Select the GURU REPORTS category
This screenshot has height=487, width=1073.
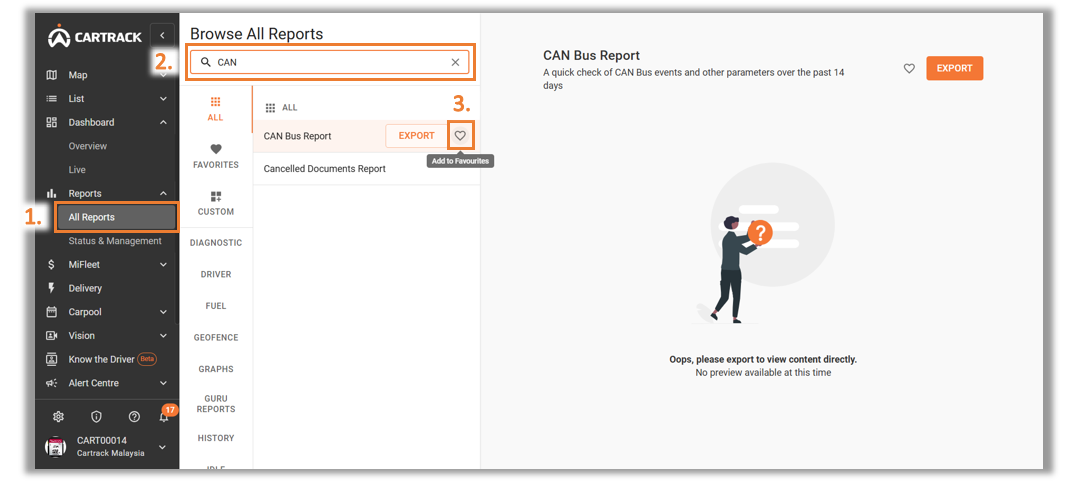click(216, 404)
